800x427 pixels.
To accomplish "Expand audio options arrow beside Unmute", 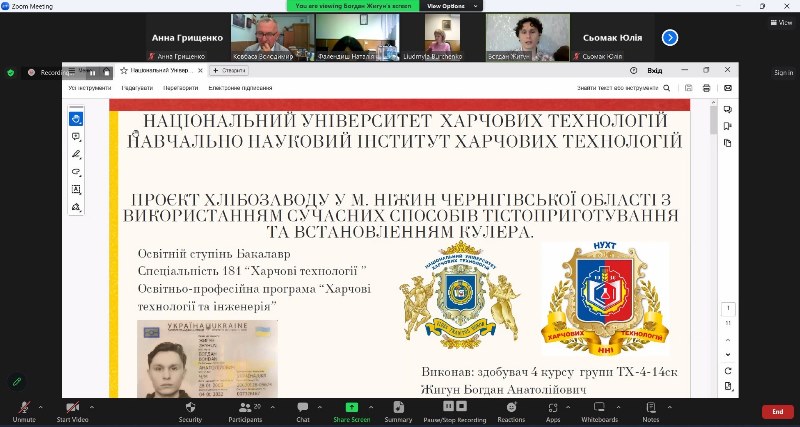I will (40, 407).
